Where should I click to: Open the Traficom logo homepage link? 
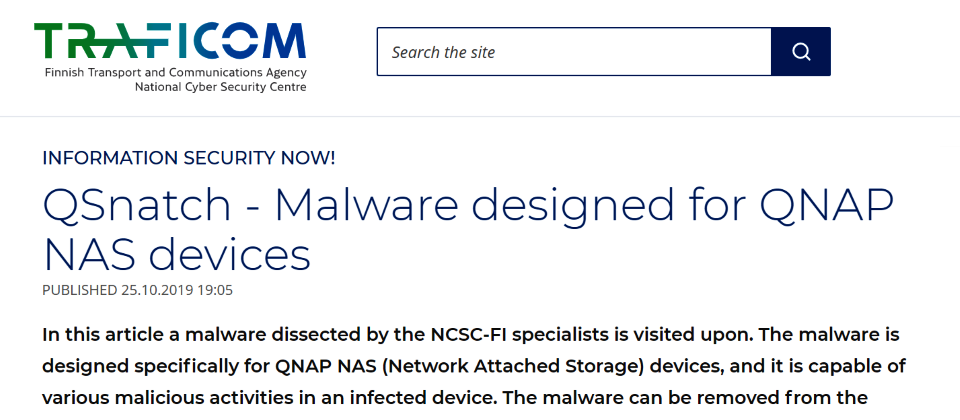170,58
